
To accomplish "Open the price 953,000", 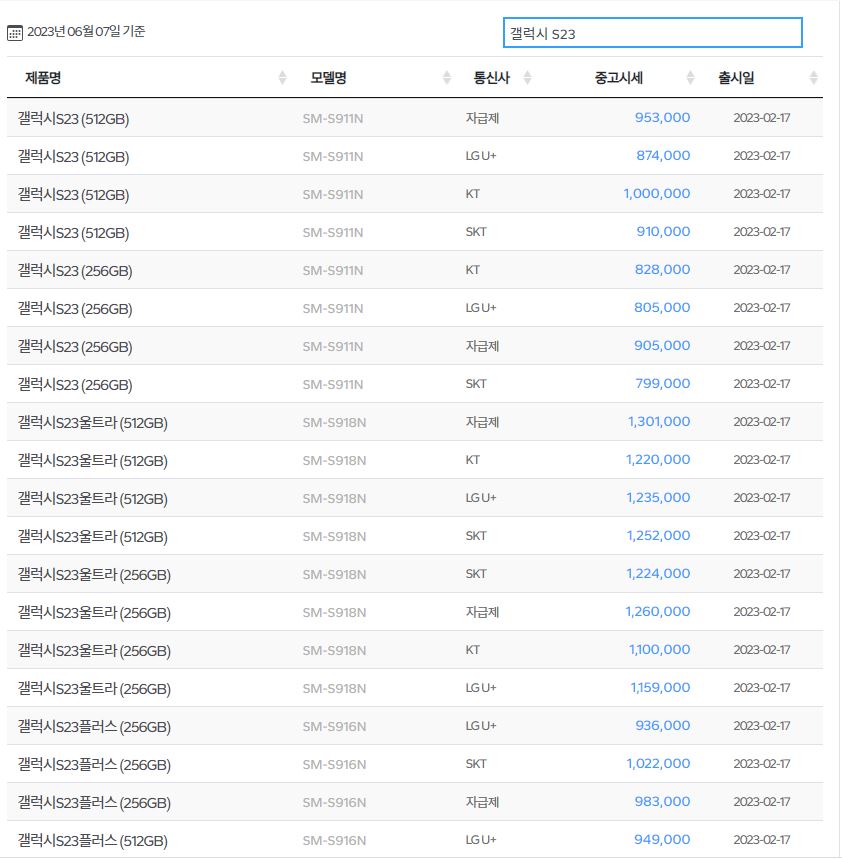I will point(662,118).
